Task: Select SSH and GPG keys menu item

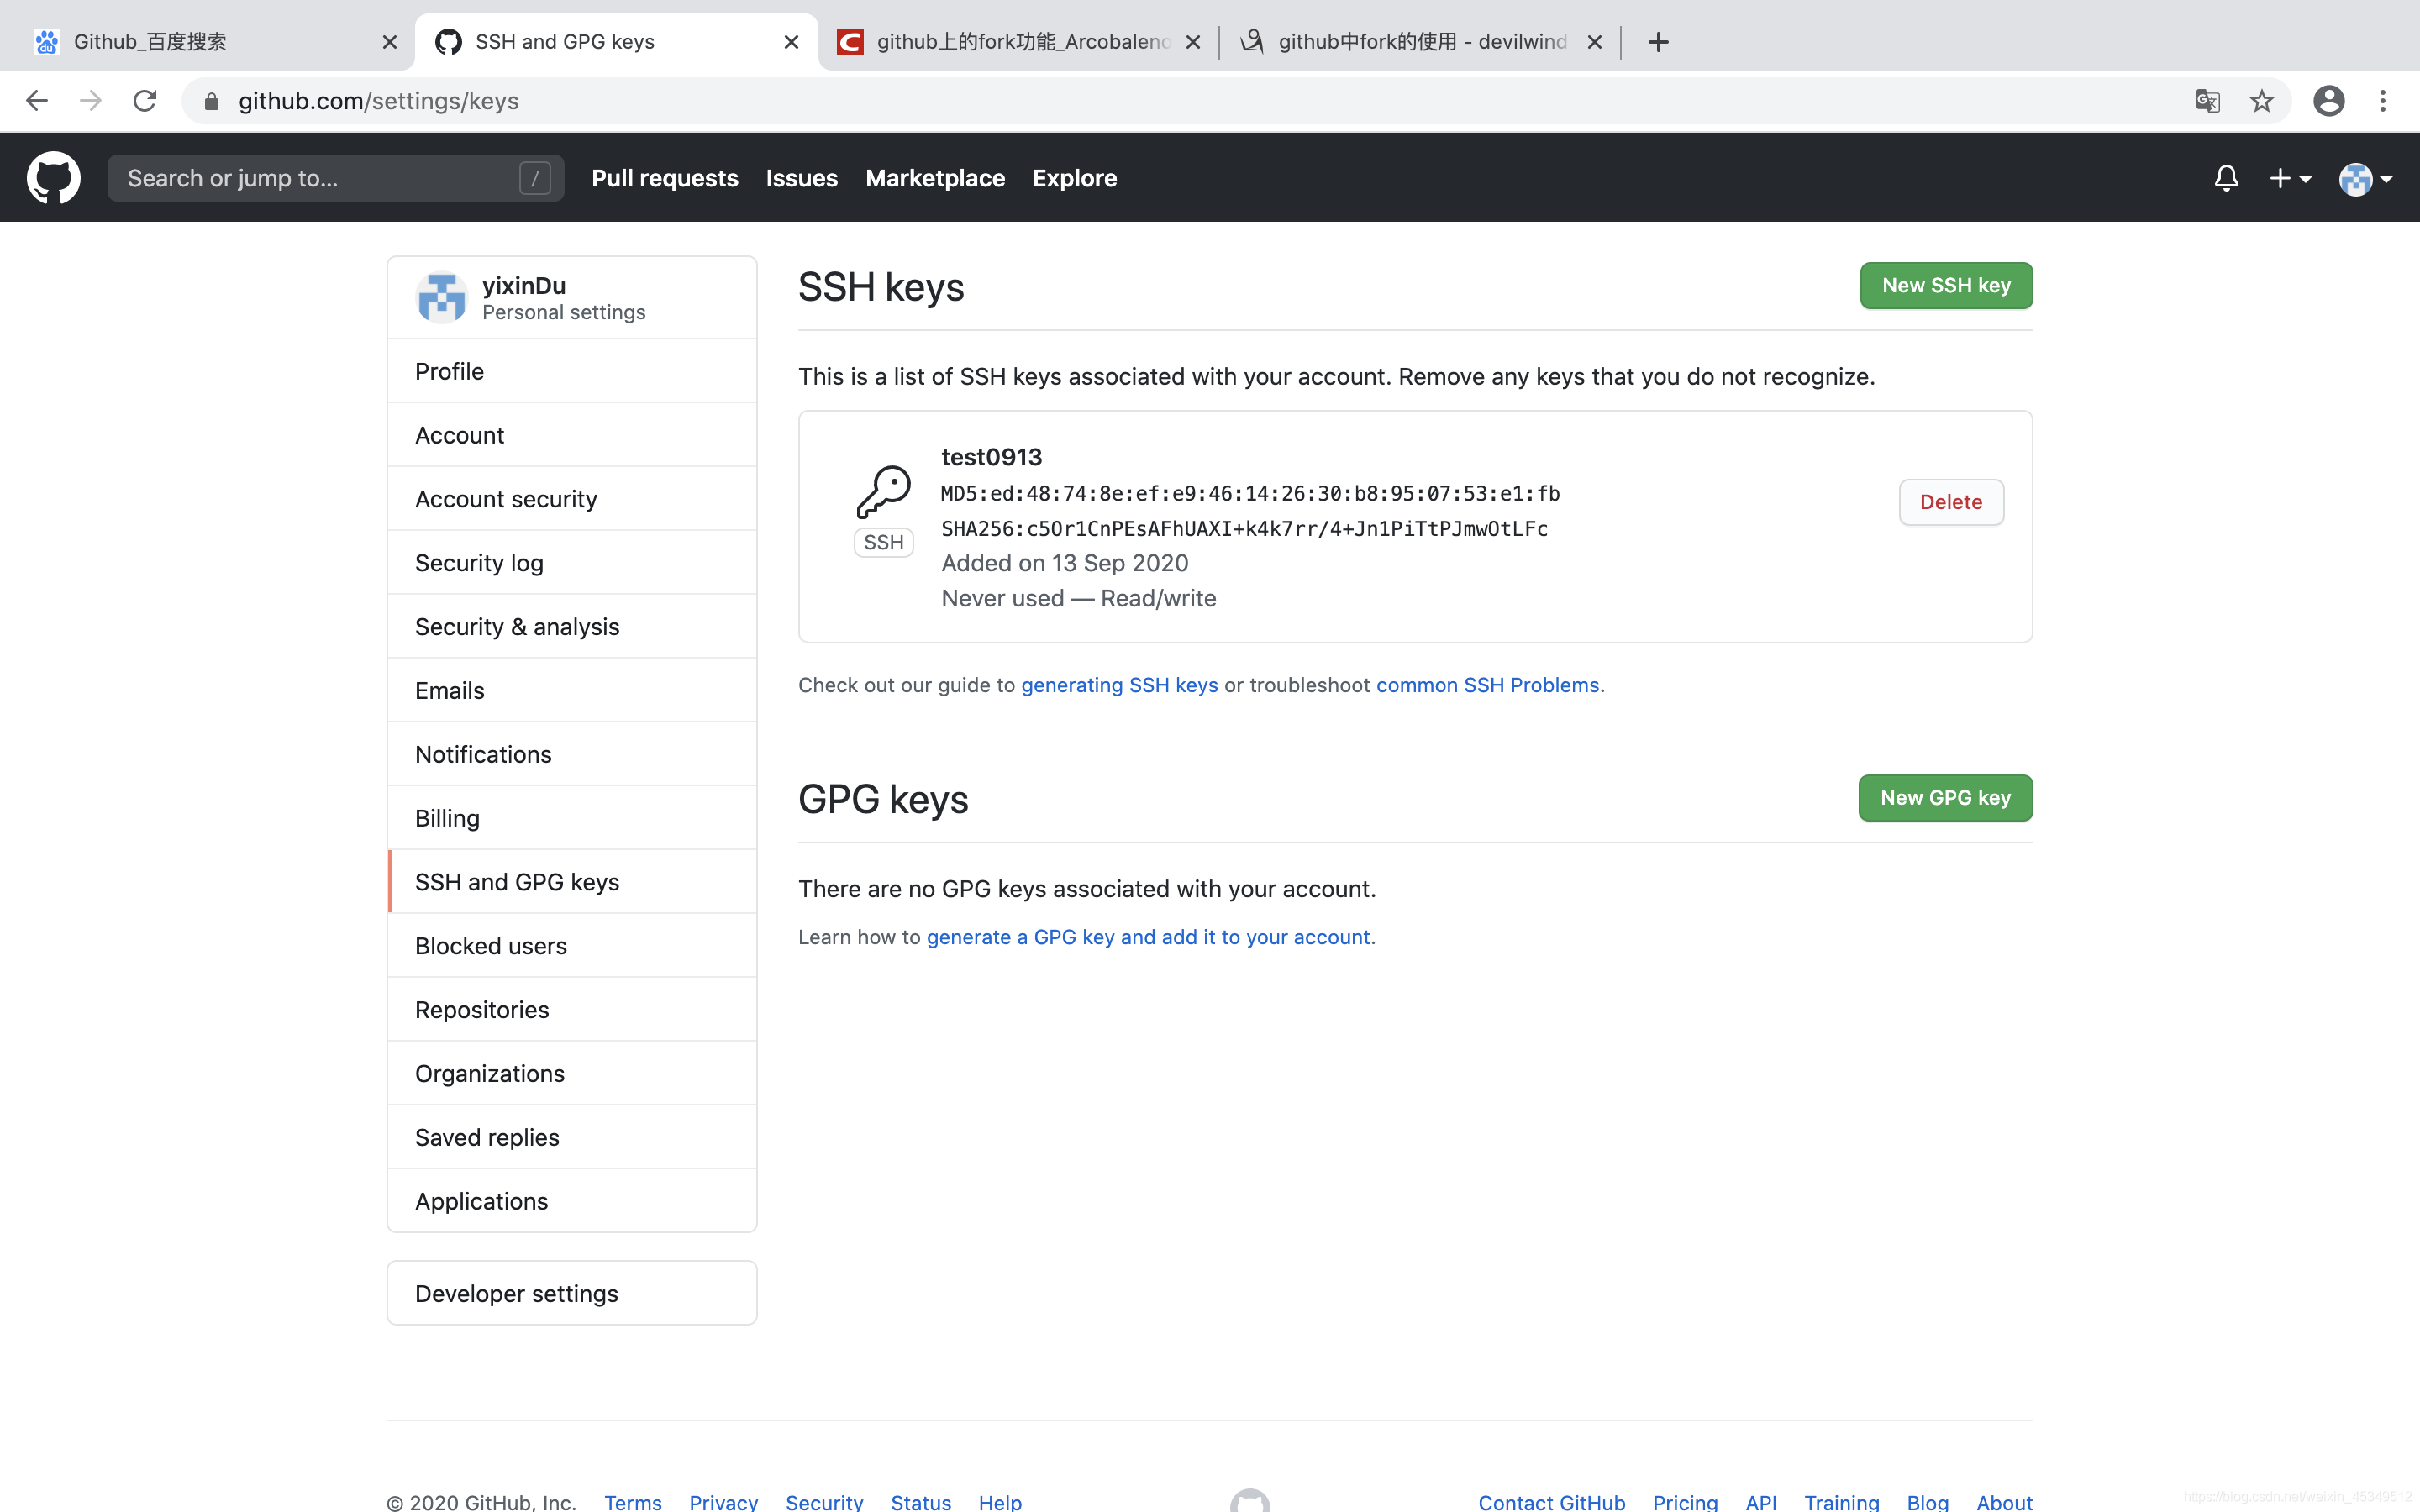Action: click(518, 881)
